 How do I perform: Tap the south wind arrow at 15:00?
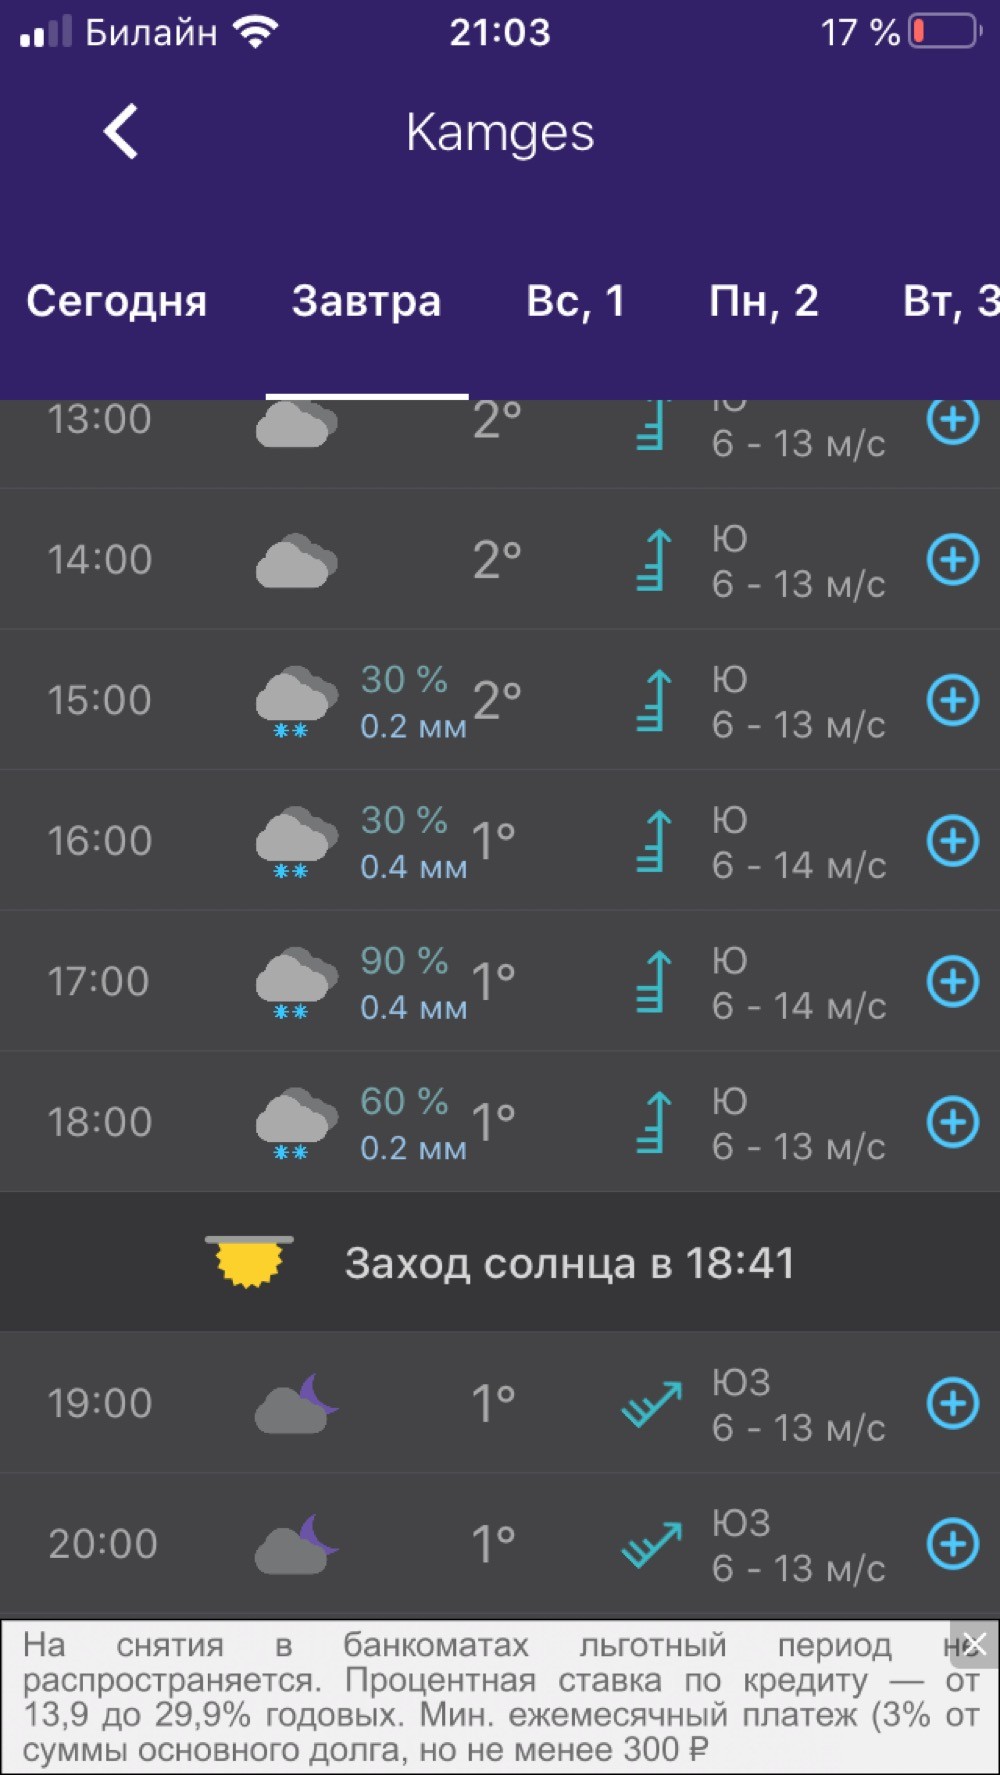click(x=652, y=700)
